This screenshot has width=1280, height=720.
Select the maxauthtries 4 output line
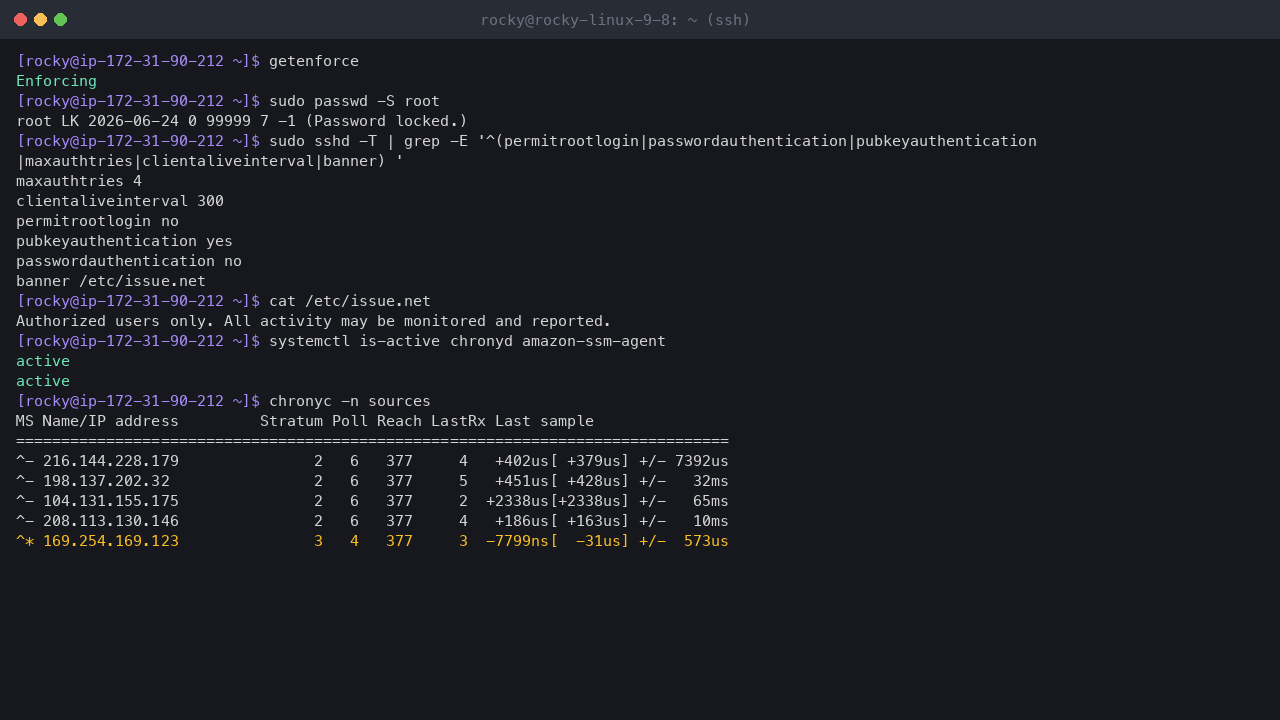click(x=79, y=181)
